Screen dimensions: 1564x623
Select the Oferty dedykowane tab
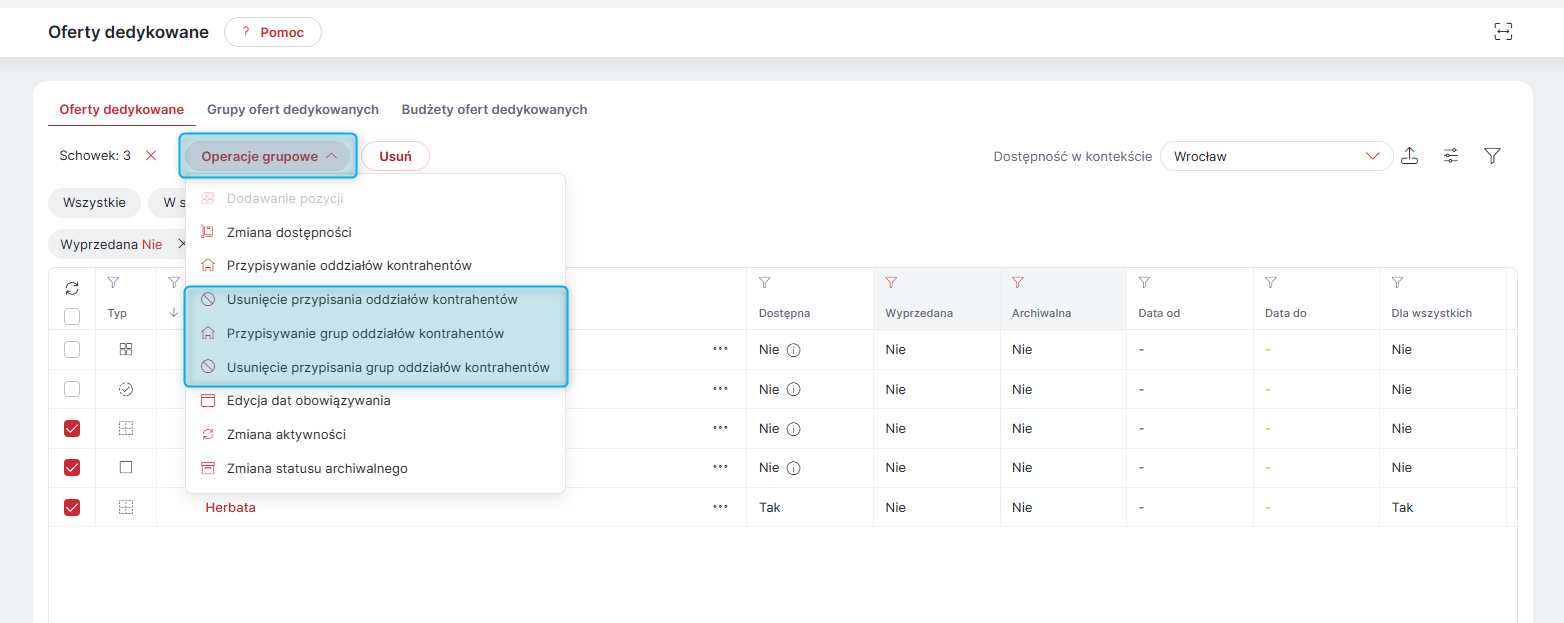(122, 109)
